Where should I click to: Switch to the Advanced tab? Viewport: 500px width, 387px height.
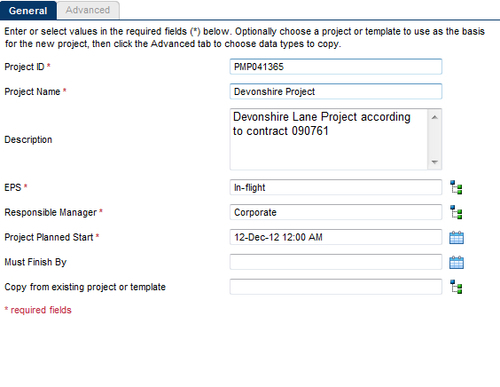click(x=88, y=10)
